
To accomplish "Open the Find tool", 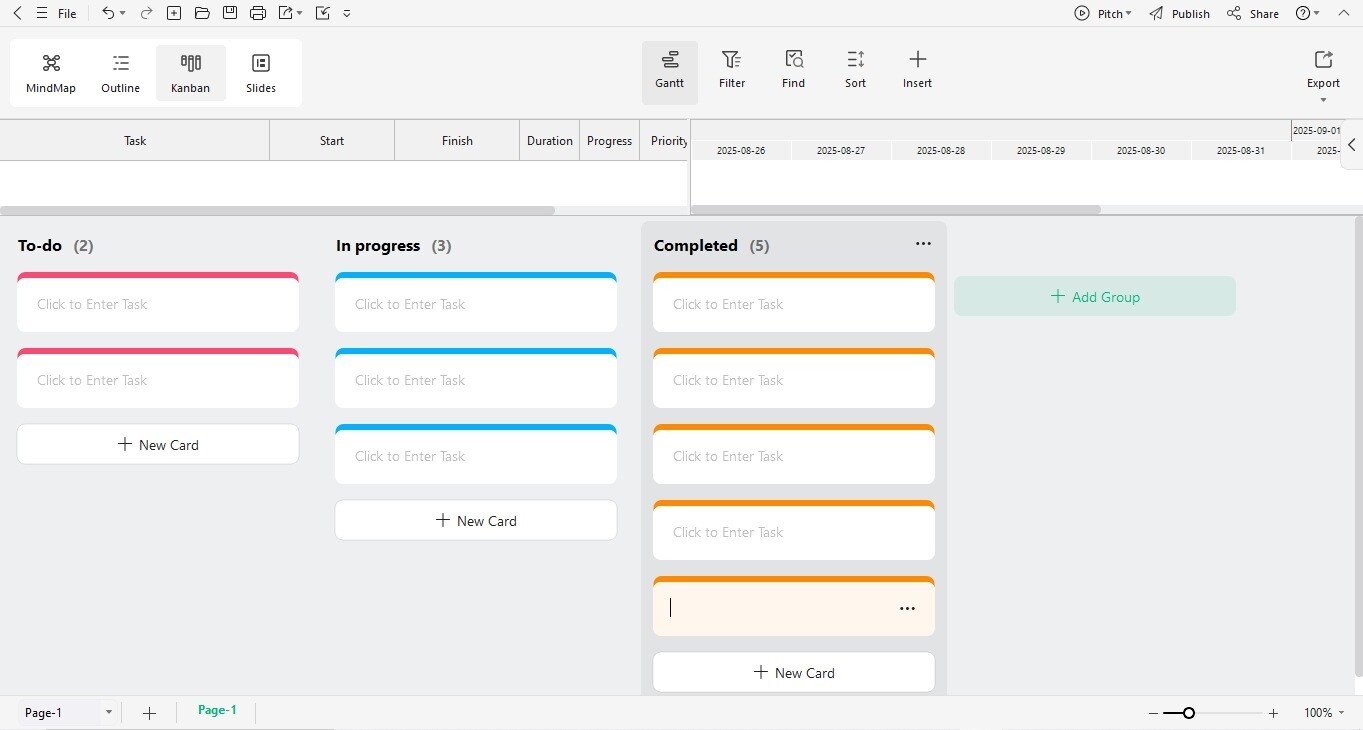I will (x=793, y=68).
